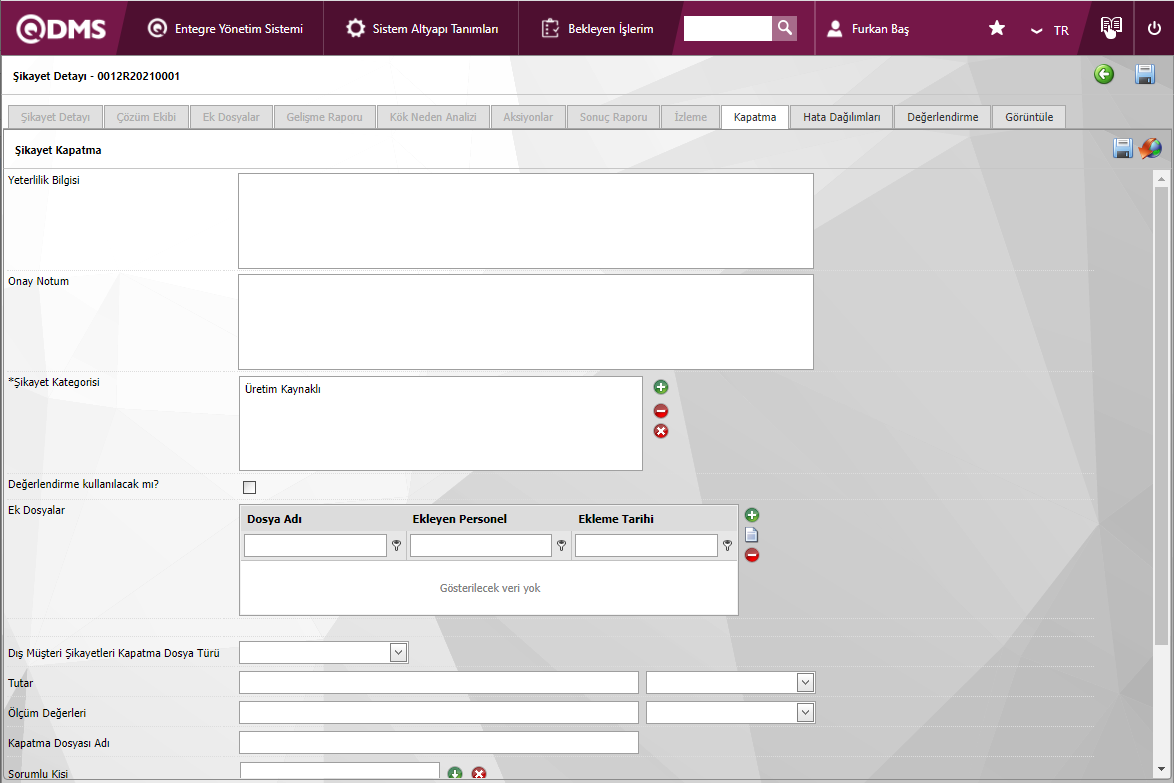Viewport: 1174px width, 783px height.
Task: Switch to Şikayet Detayı tab
Action: point(55,117)
